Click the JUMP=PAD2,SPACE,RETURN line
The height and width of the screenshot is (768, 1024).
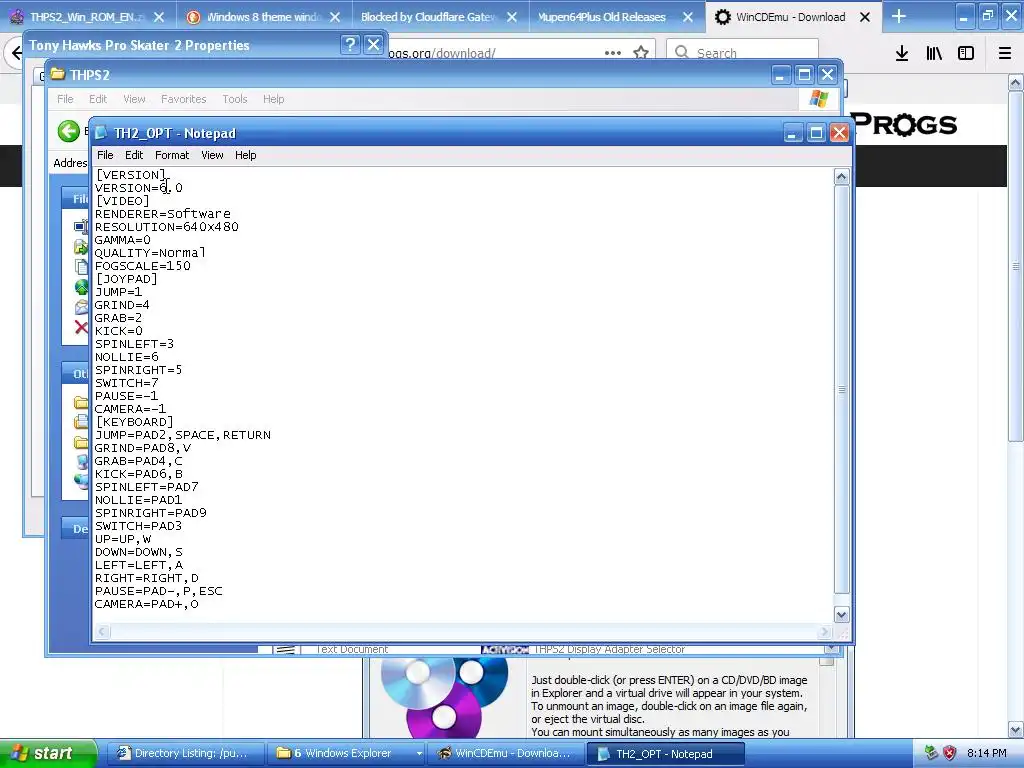183,435
